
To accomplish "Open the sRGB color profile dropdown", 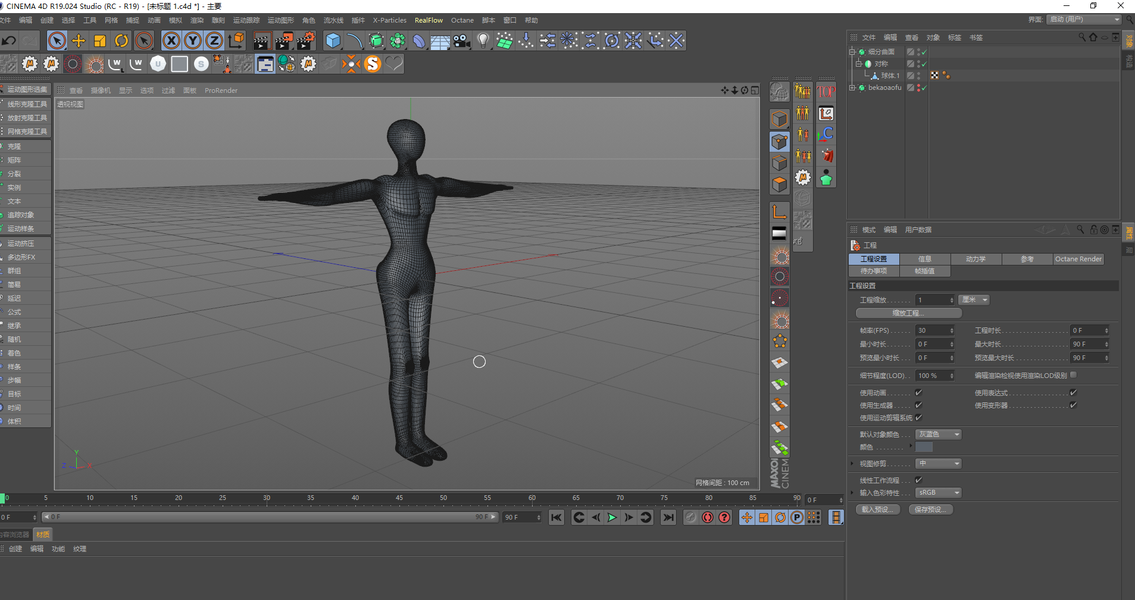I will pos(938,493).
